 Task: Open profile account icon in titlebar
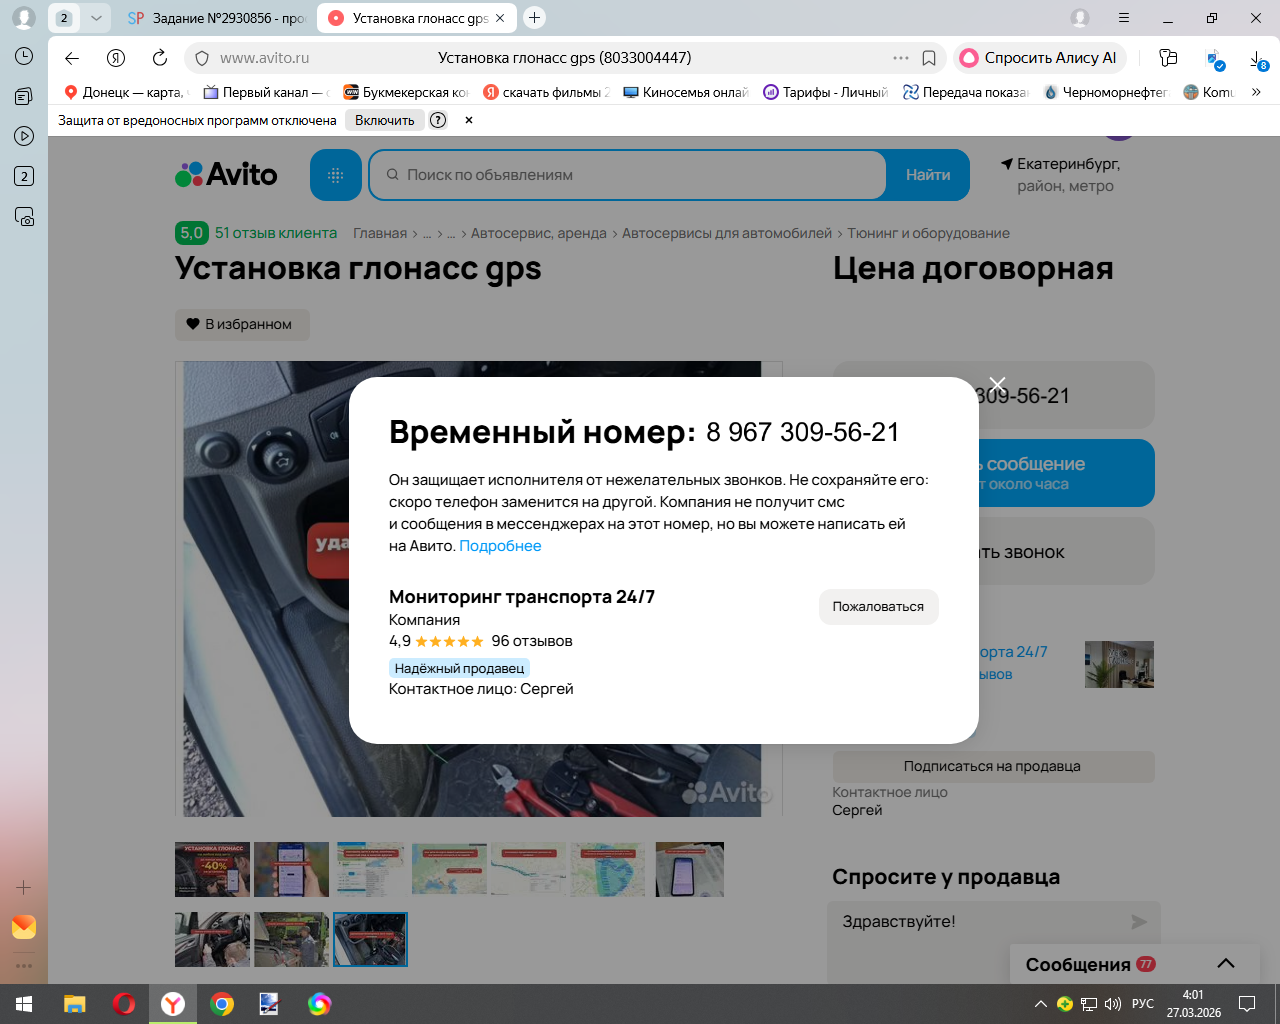pyautogui.click(x=1080, y=18)
